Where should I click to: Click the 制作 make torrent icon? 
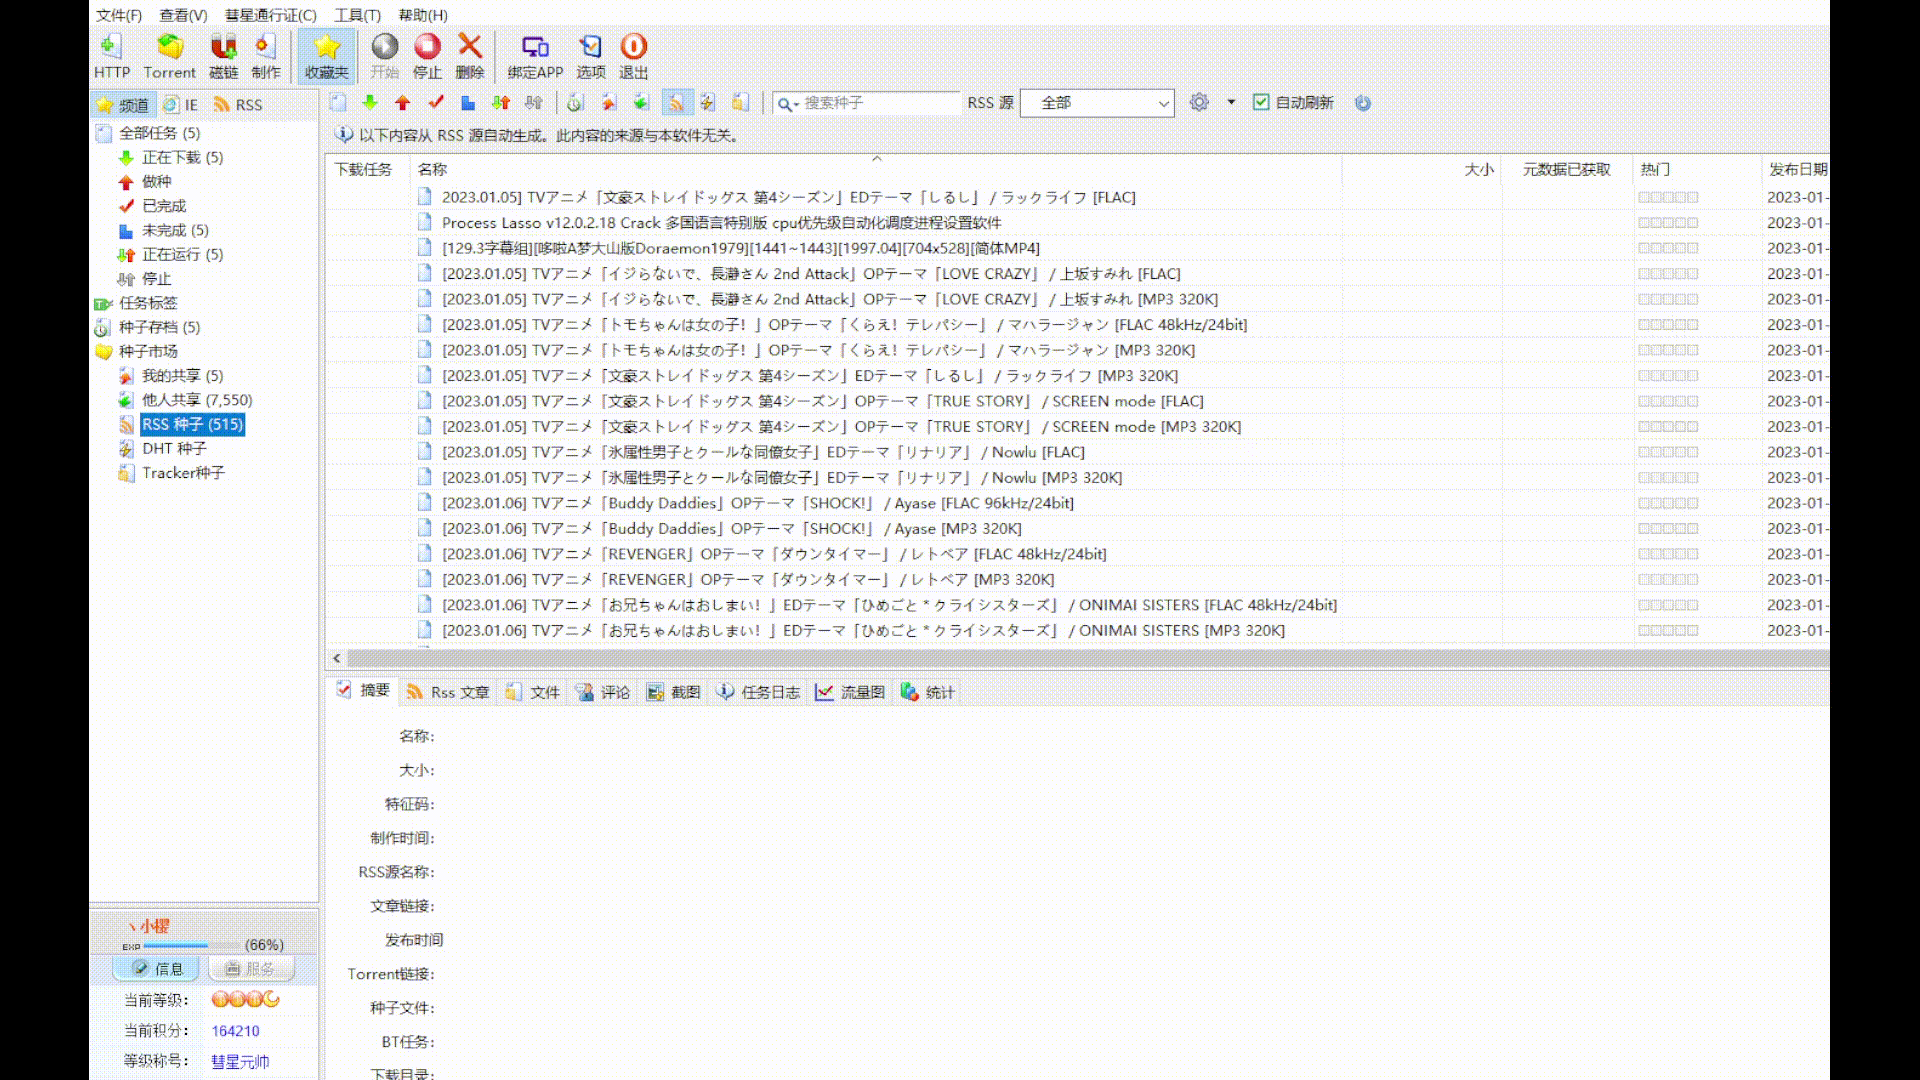click(265, 56)
